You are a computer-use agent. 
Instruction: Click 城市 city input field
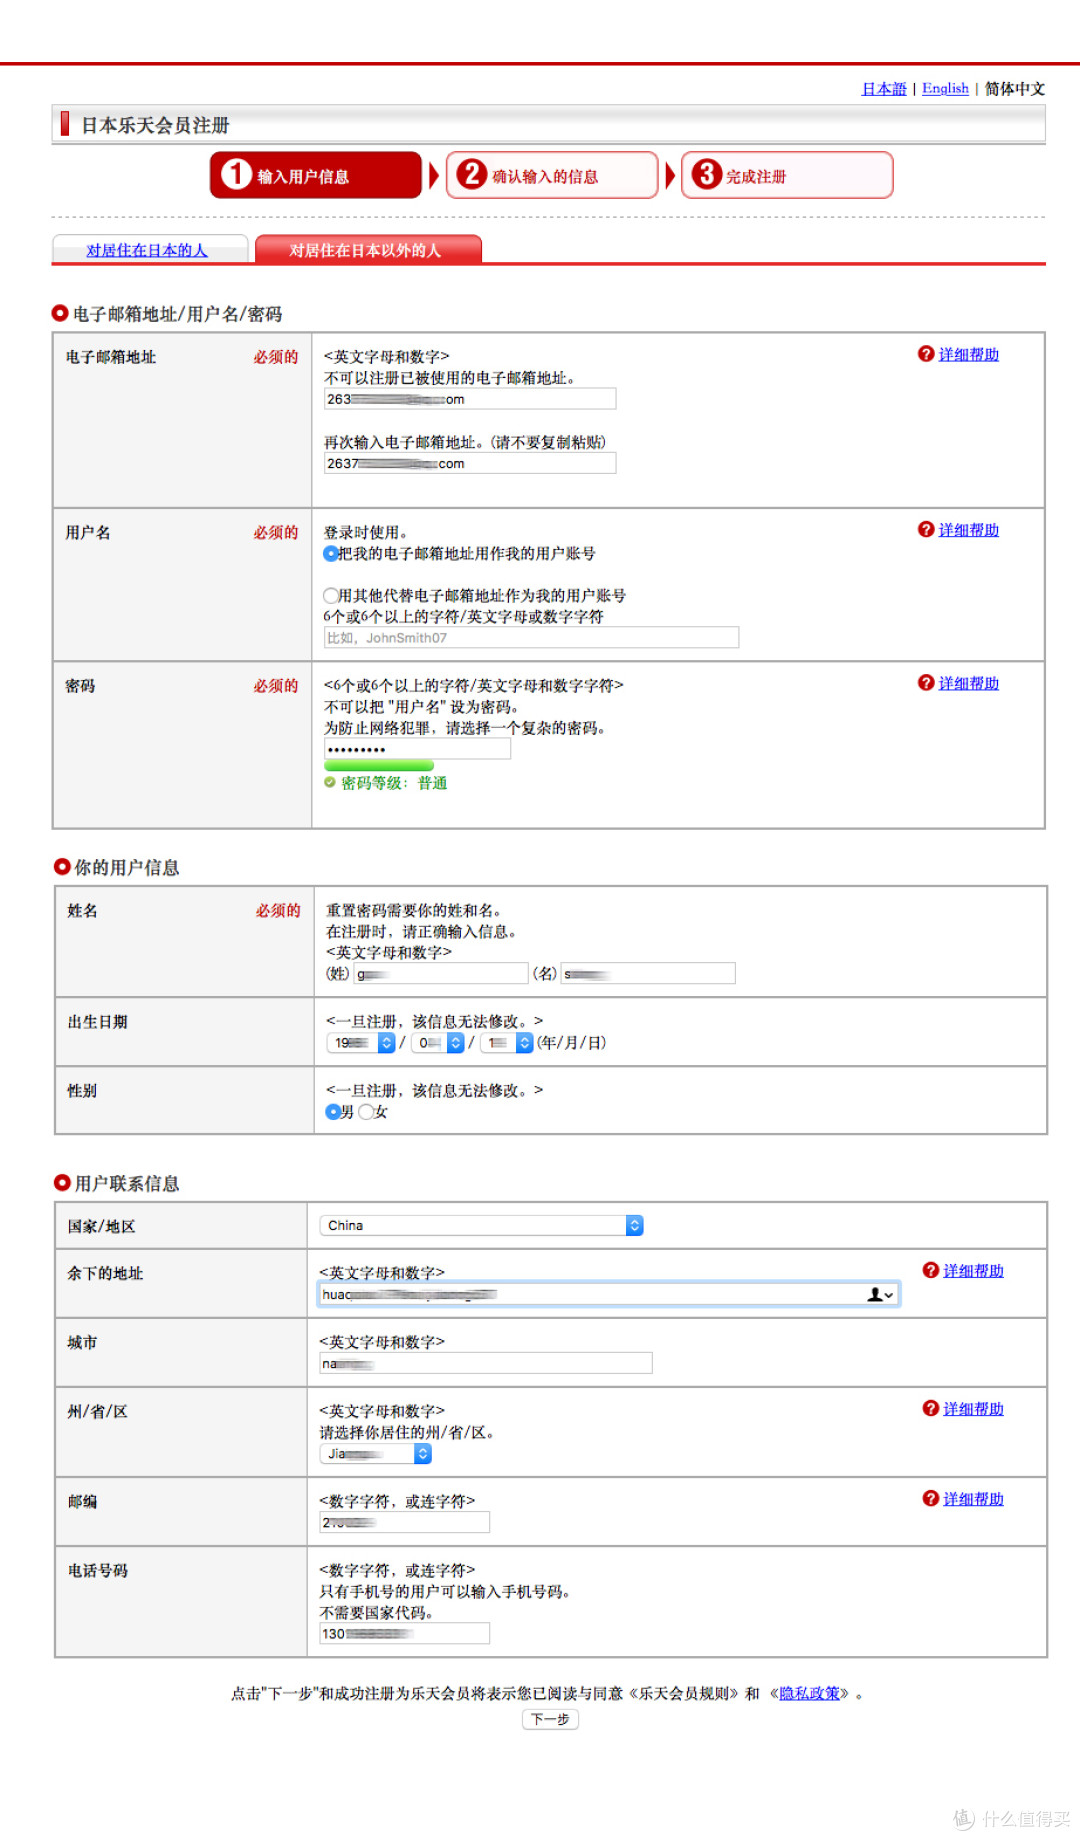pos(486,1363)
